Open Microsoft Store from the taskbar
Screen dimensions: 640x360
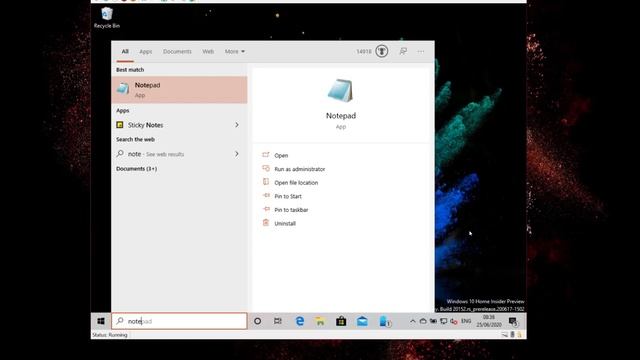[x=341, y=321]
